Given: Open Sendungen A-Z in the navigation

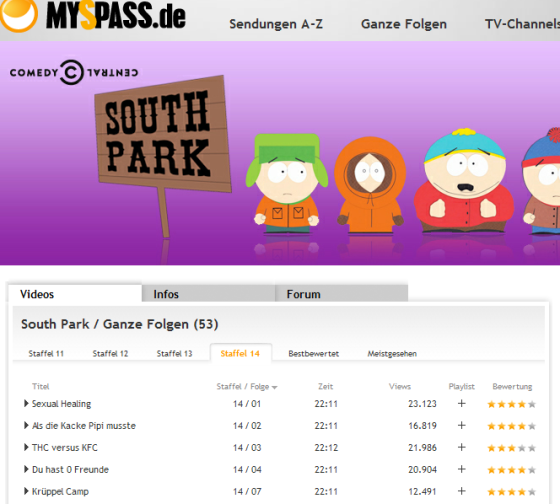Looking at the screenshot, I should 276,24.
